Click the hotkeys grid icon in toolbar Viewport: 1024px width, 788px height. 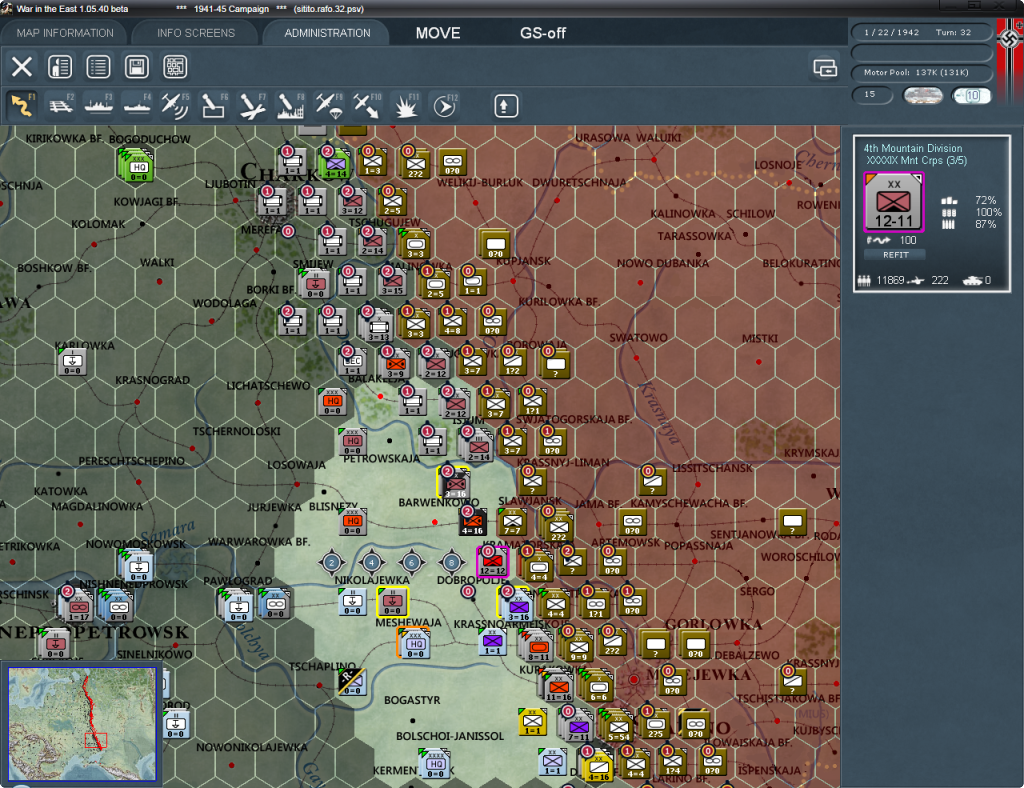(175, 67)
